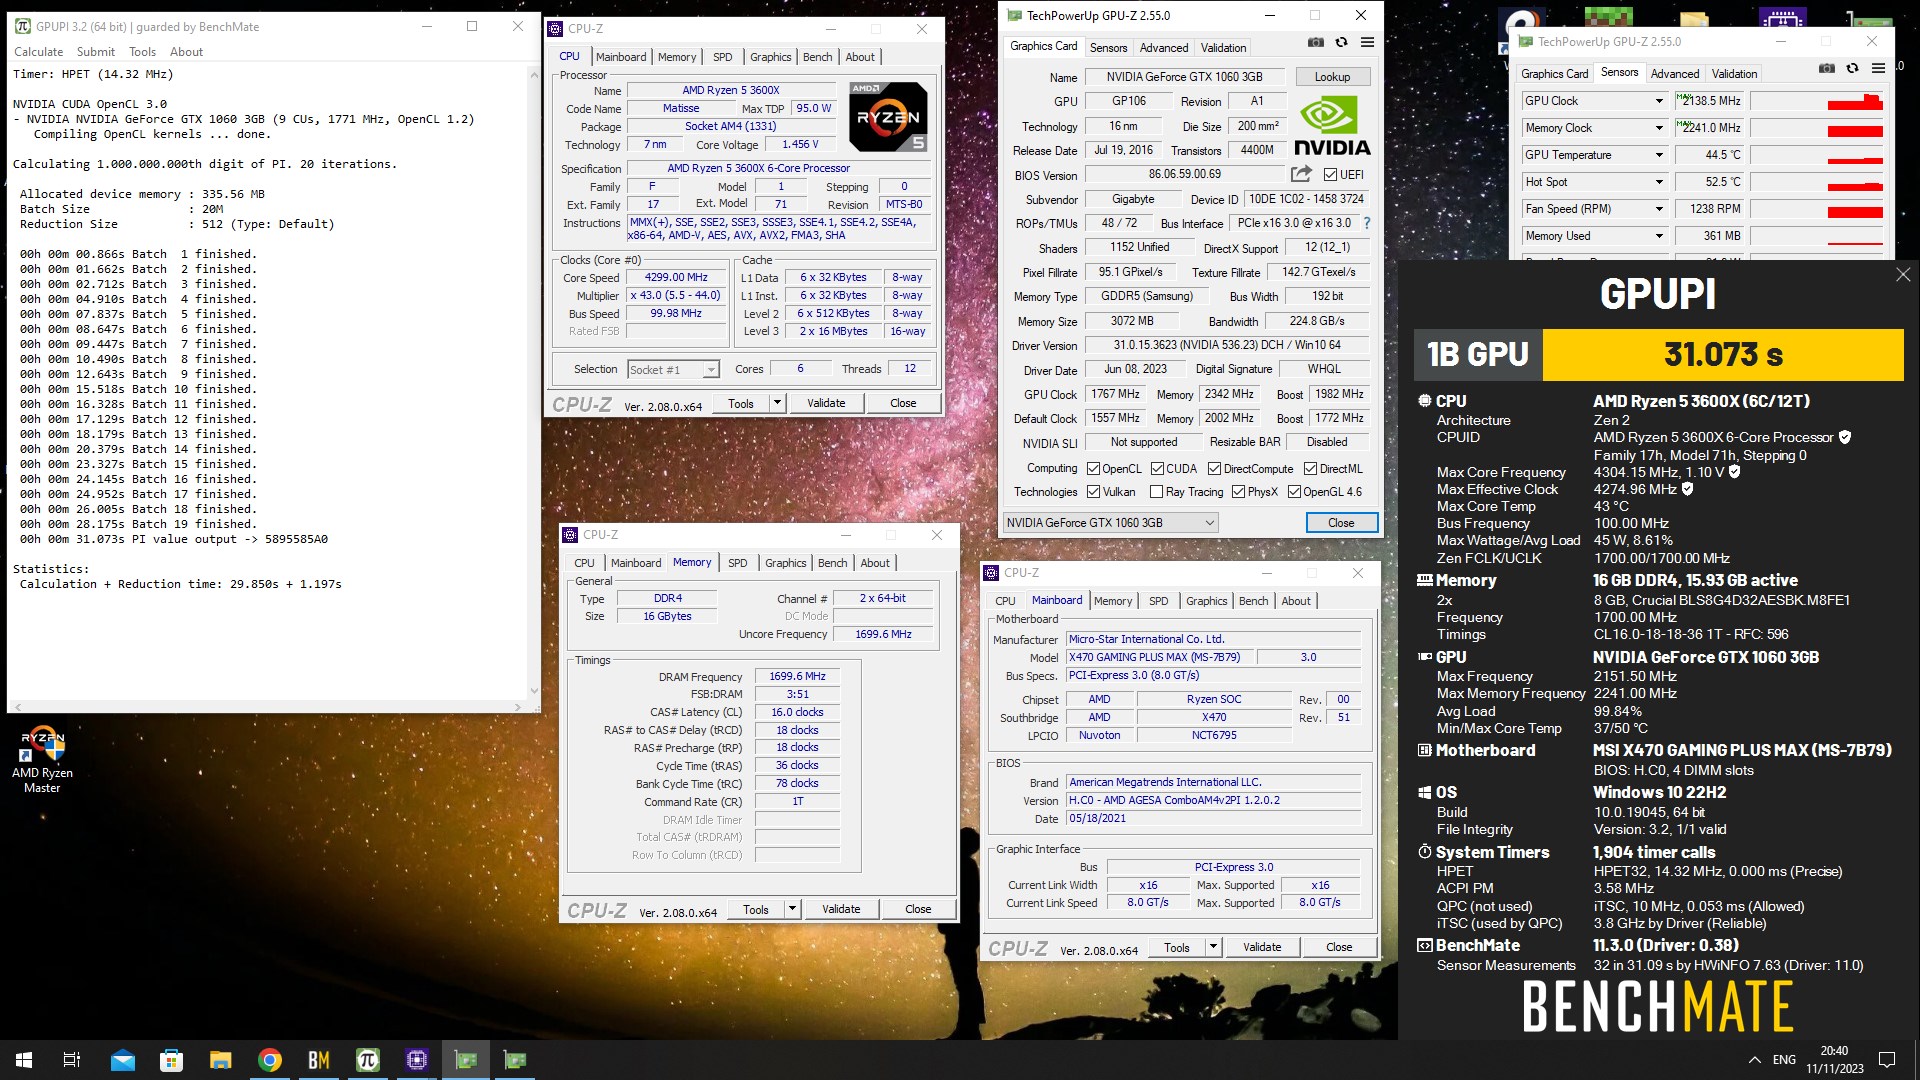Switch to CPU-Z taskbar icon
The height and width of the screenshot is (1080, 1920).
417,1060
